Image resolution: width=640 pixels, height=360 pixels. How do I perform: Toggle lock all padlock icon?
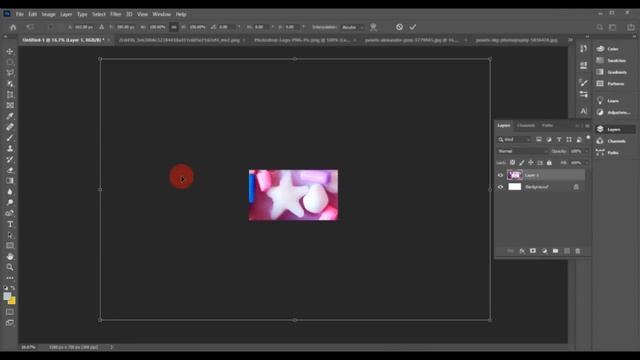click(549, 163)
